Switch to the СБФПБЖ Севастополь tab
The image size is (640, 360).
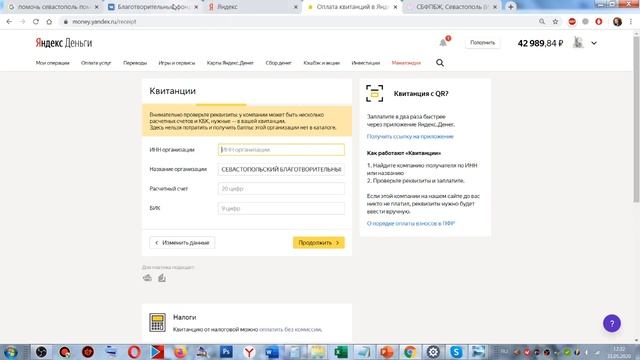click(452, 7)
